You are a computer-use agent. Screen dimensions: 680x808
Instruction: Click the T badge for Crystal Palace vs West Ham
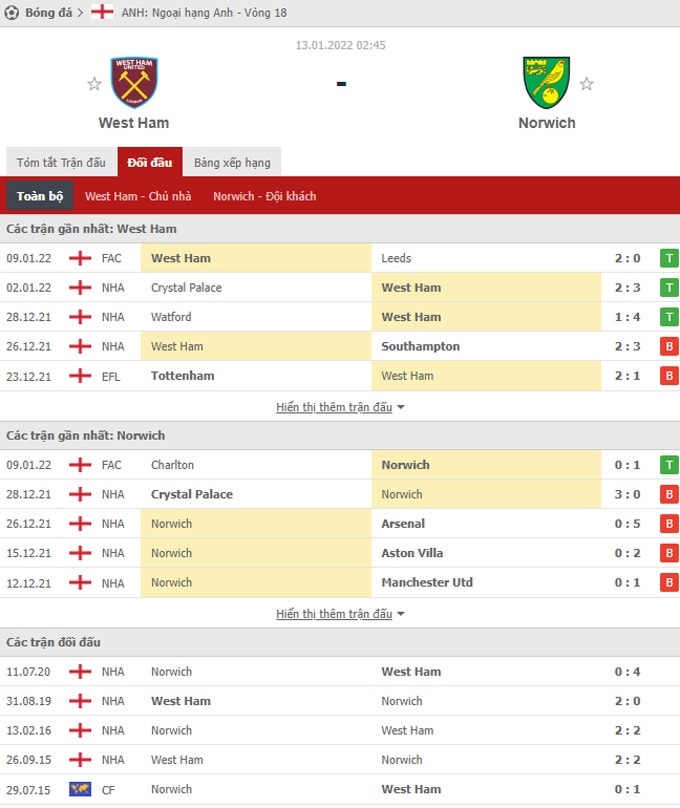coord(669,288)
